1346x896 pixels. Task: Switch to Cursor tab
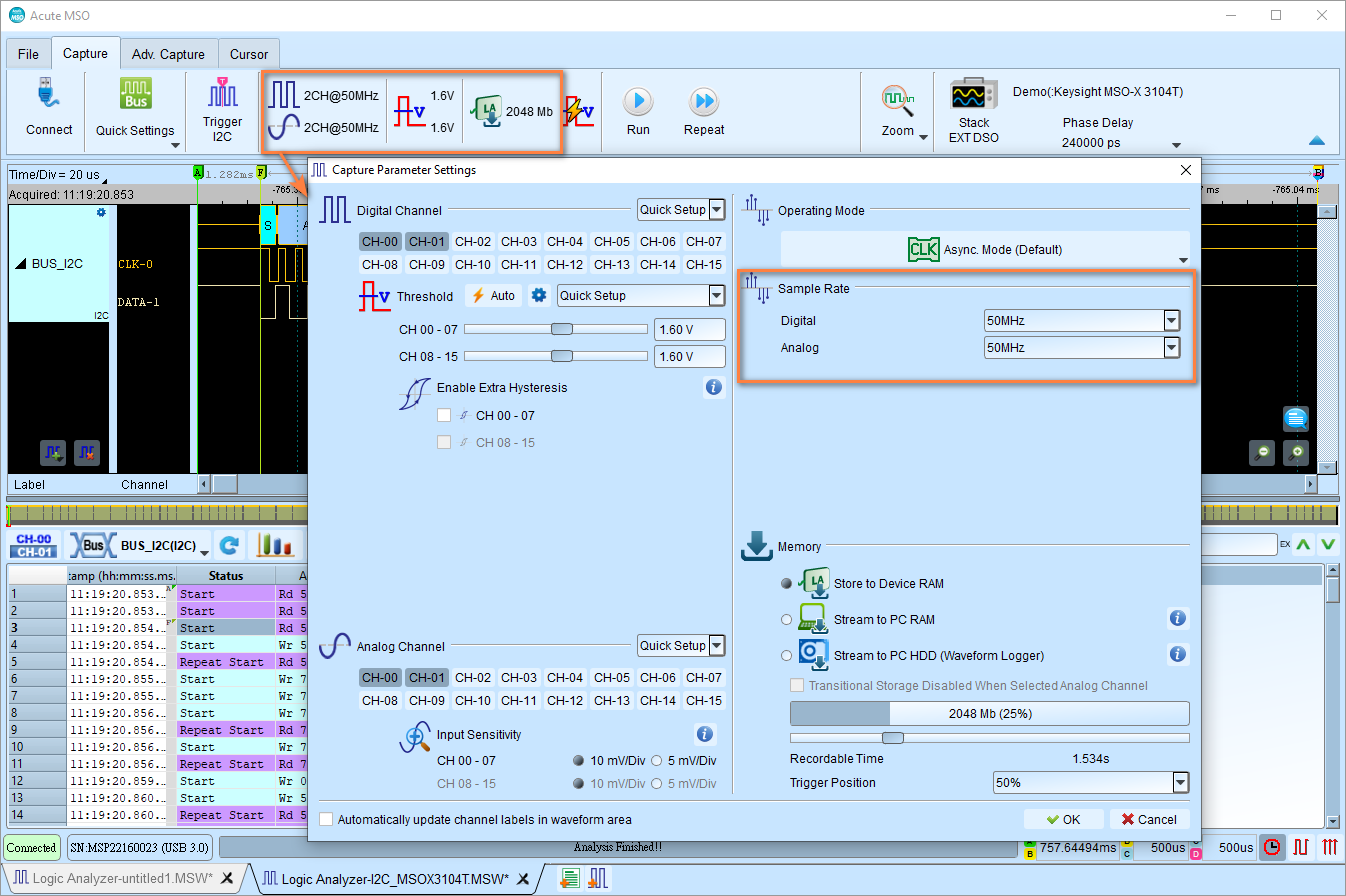pos(249,54)
